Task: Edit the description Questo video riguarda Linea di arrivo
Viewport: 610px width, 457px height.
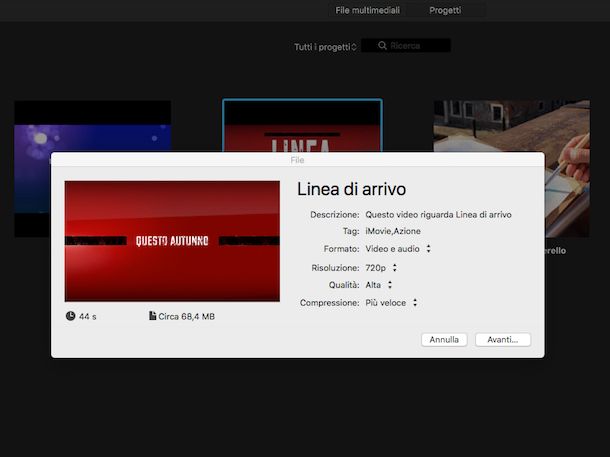Action: tap(438, 214)
